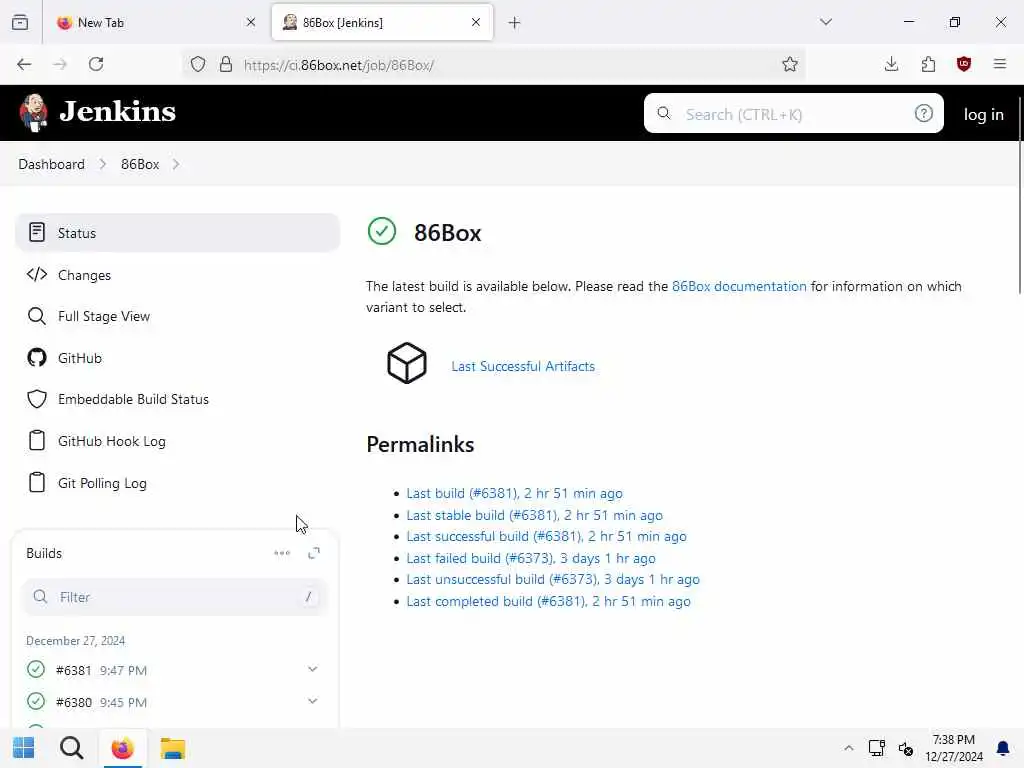Image resolution: width=1024 pixels, height=768 pixels.
Task: Go to Dashboard via breadcrumb
Action: (x=52, y=165)
